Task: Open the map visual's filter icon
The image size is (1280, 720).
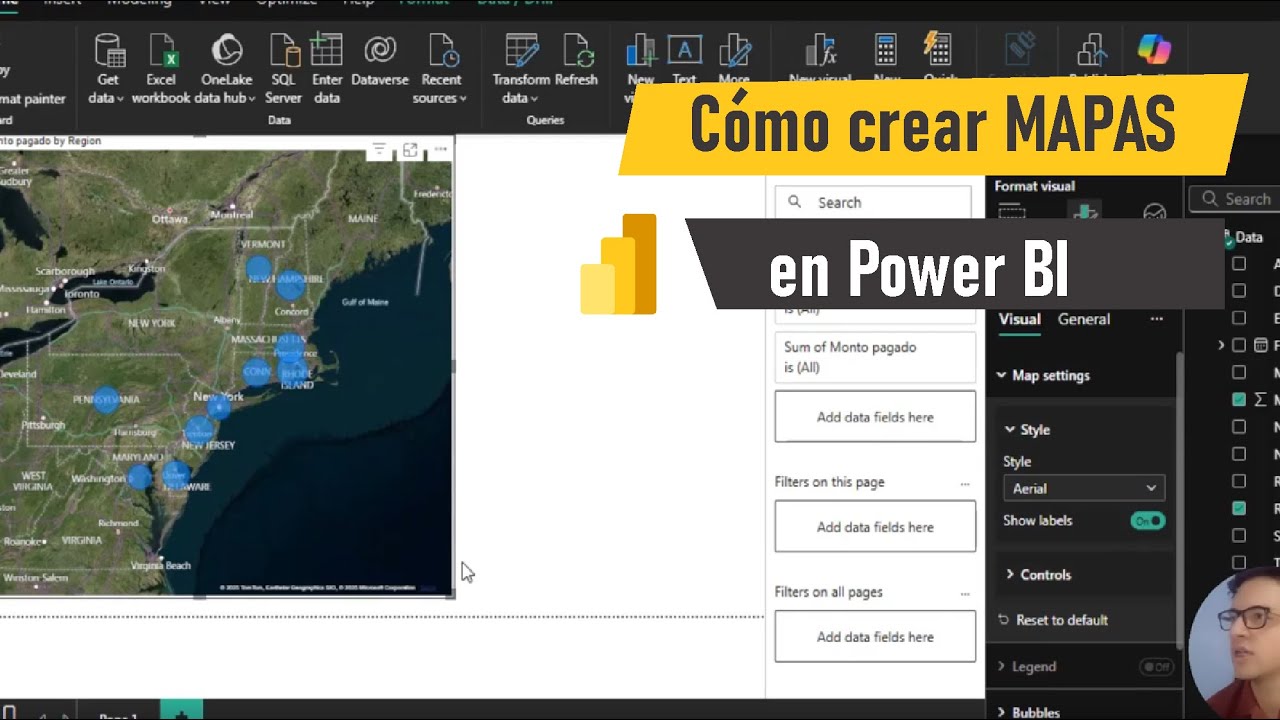Action: (x=379, y=150)
